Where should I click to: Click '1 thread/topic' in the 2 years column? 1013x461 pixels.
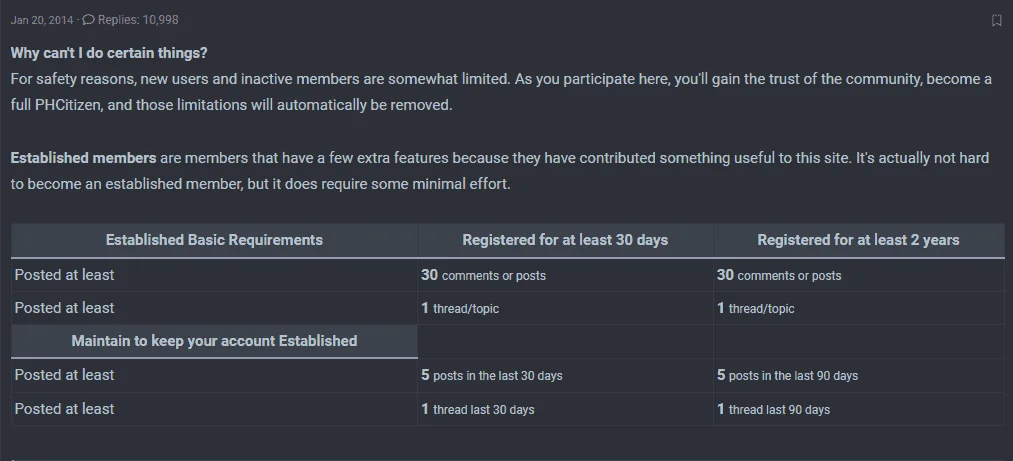tap(756, 308)
